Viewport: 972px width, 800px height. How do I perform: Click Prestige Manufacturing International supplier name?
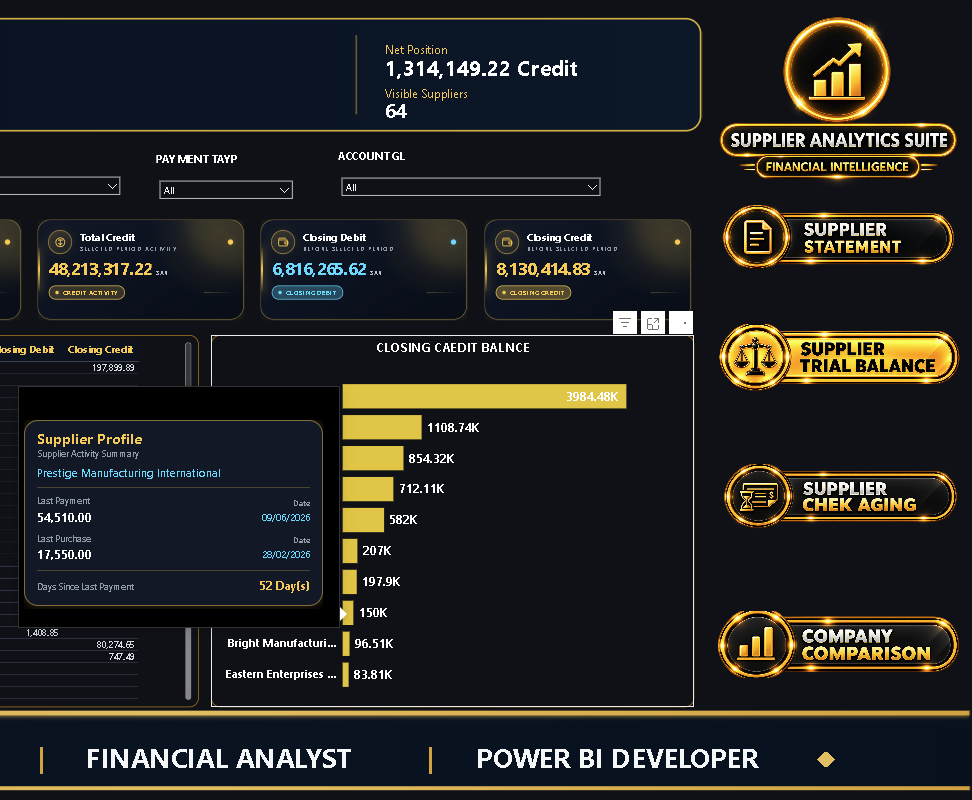[128, 473]
